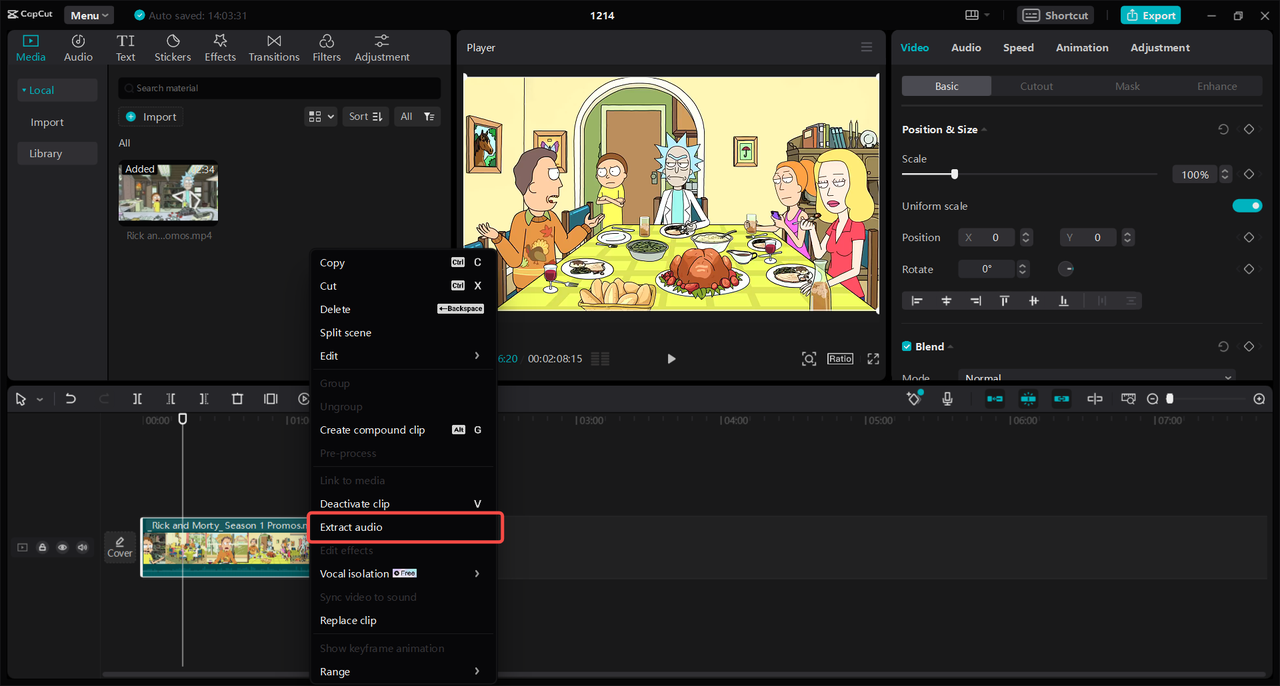Toggle auto snapping in timeline
Screen dimensions: 1280x686
point(1028,399)
